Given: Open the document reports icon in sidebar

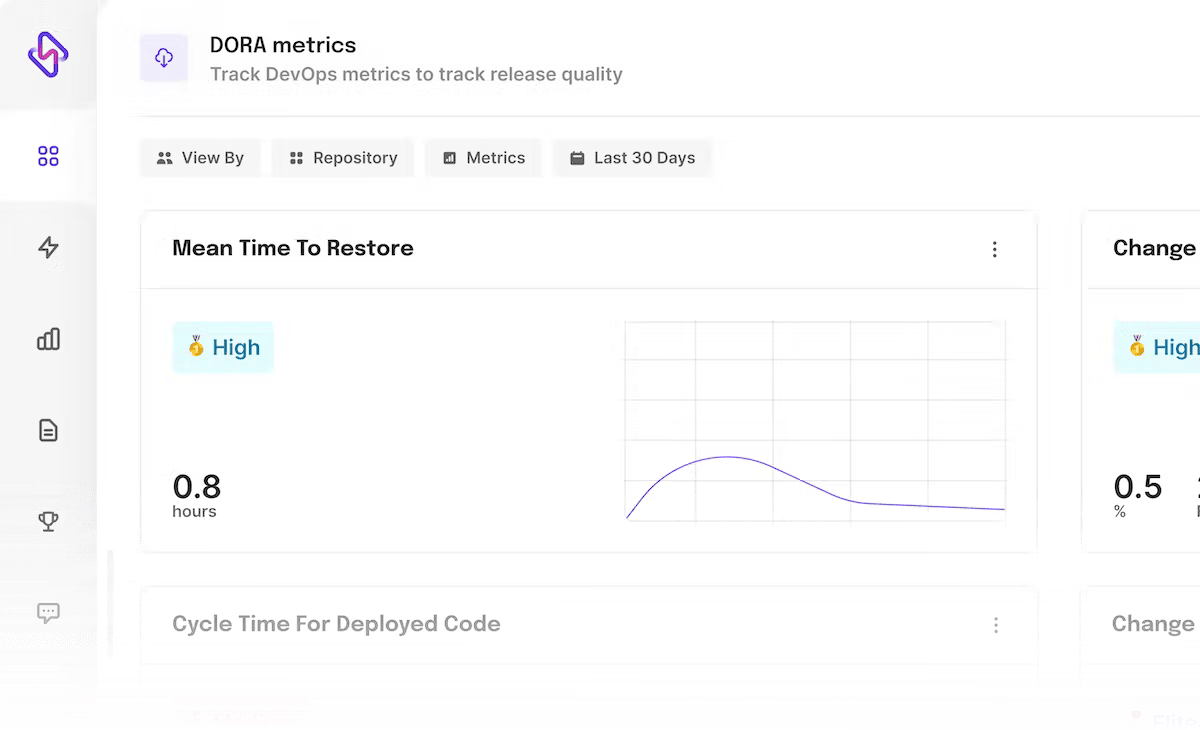Looking at the screenshot, I should (x=48, y=430).
